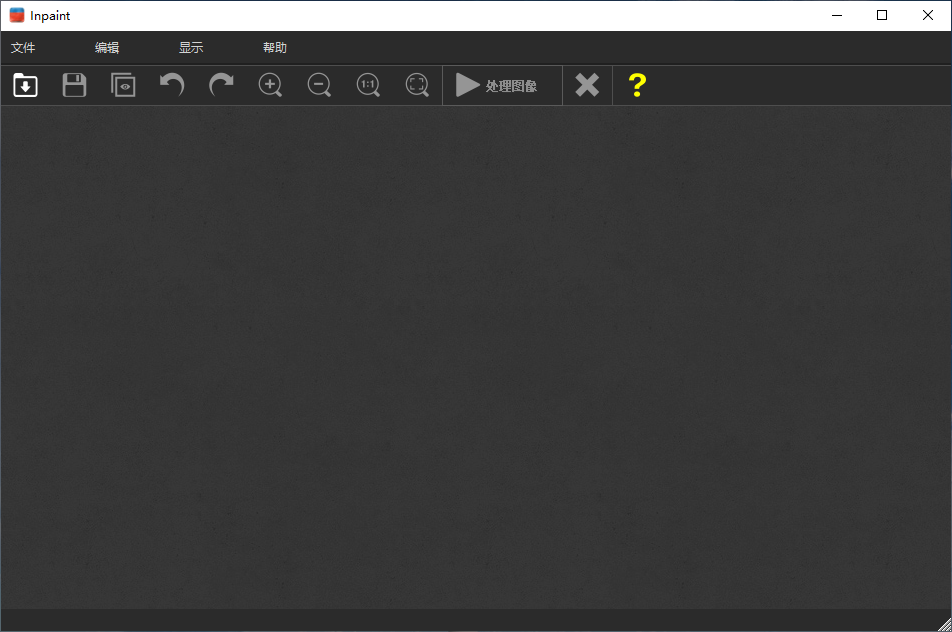The height and width of the screenshot is (632, 952).
Task: Open the 文件 menu
Action: [23, 47]
